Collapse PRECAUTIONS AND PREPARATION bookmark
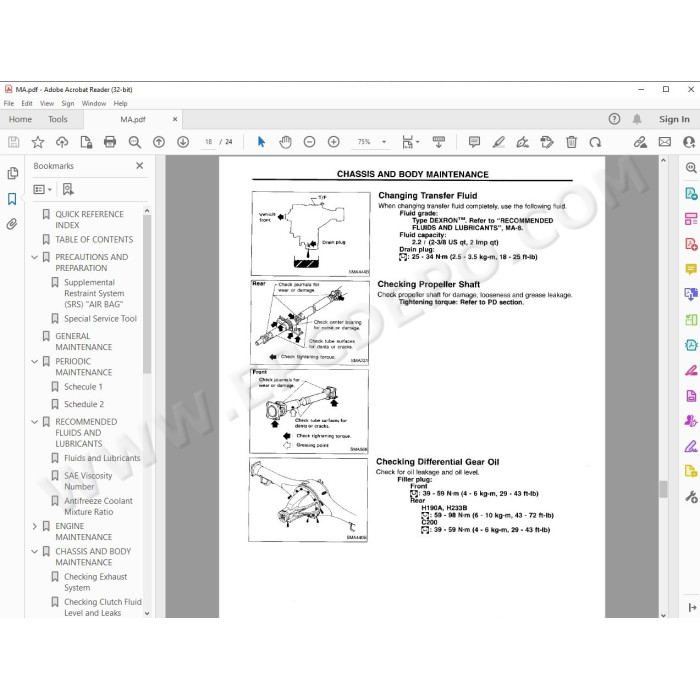Viewport: 700px width, 700px height. click(34, 257)
